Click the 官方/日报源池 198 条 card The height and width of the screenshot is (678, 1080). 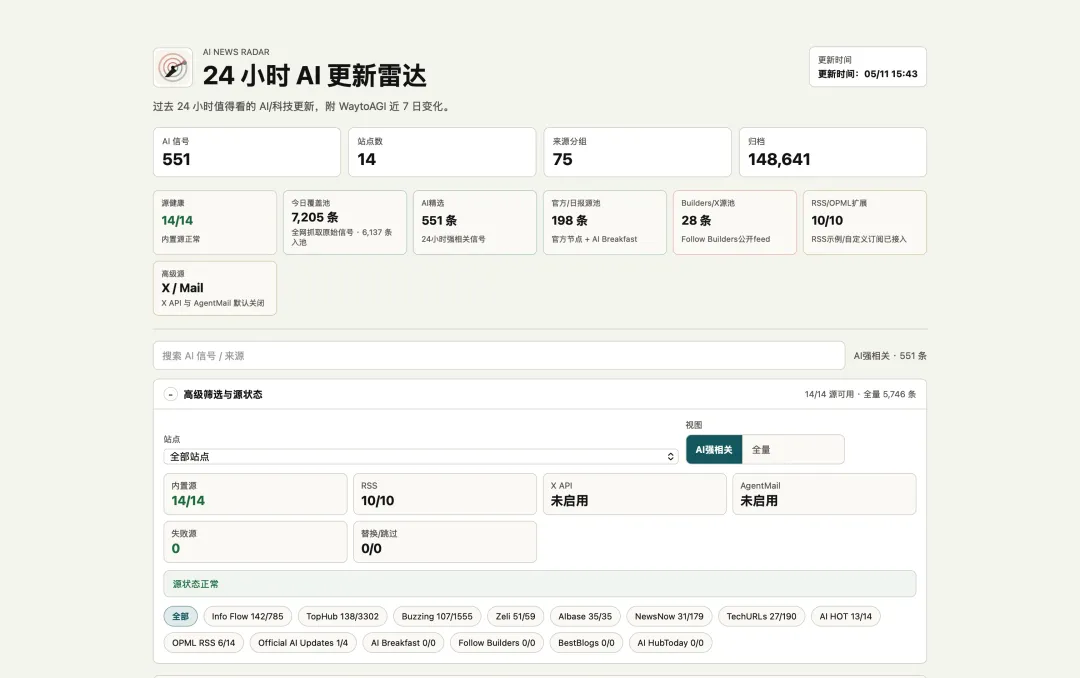coord(605,223)
